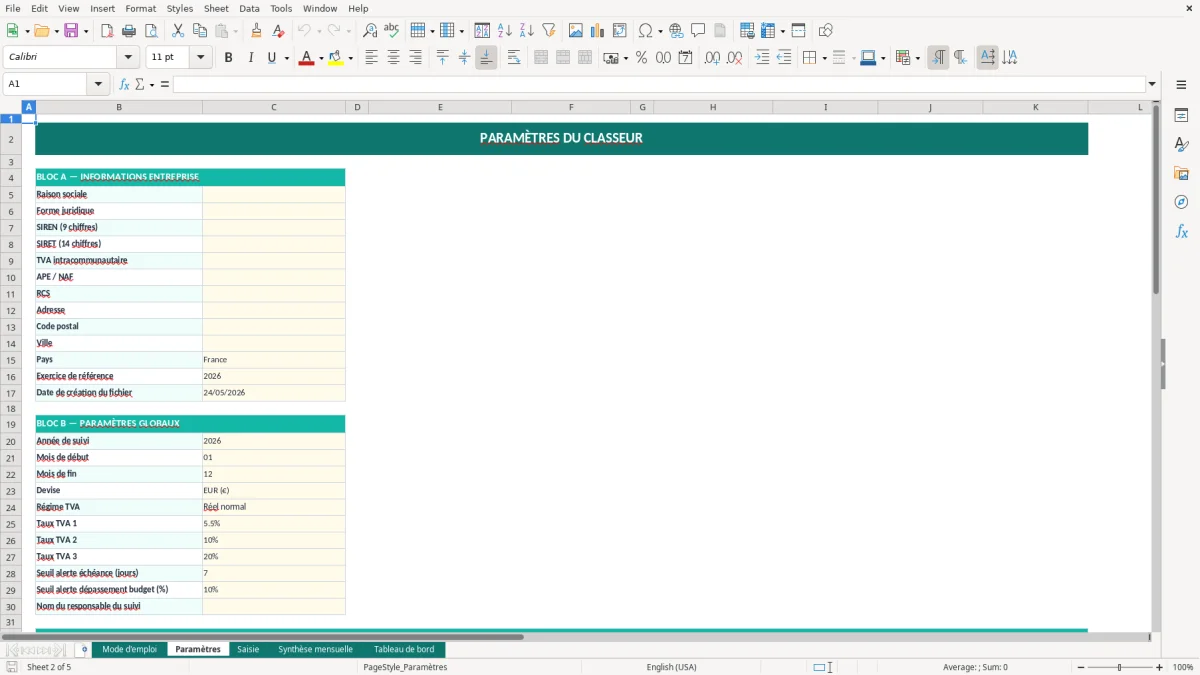Open the Styles menu
Viewport: 1200px width, 675px height.
pyautogui.click(x=180, y=8)
